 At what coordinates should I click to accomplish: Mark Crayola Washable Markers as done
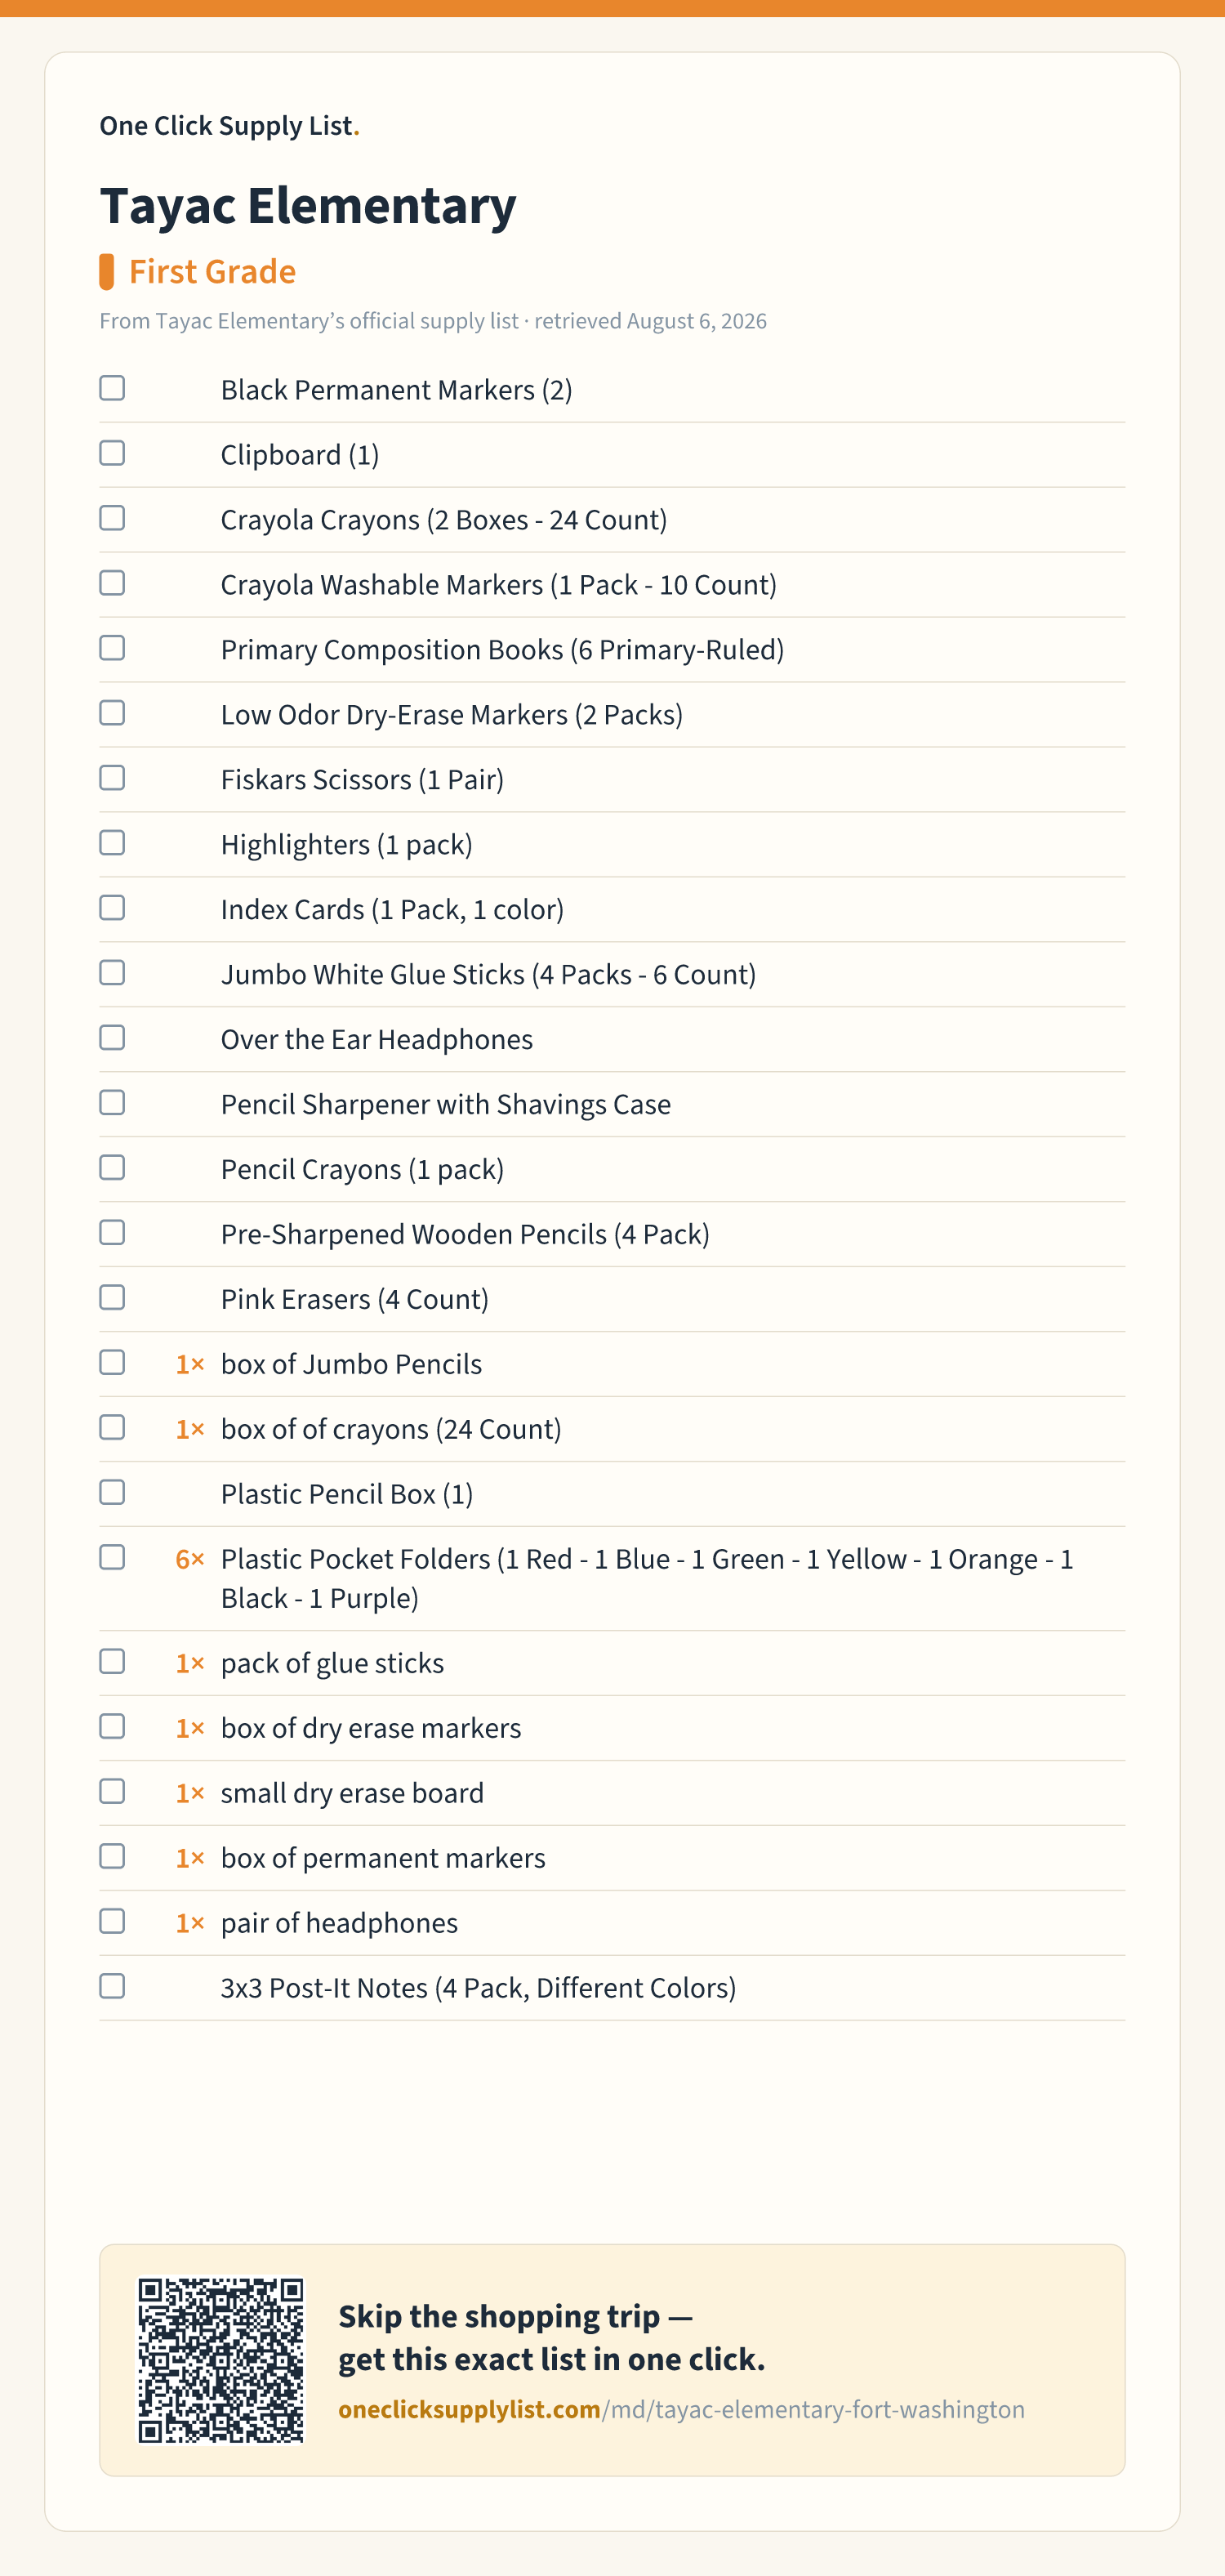pyautogui.click(x=112, y=583)
